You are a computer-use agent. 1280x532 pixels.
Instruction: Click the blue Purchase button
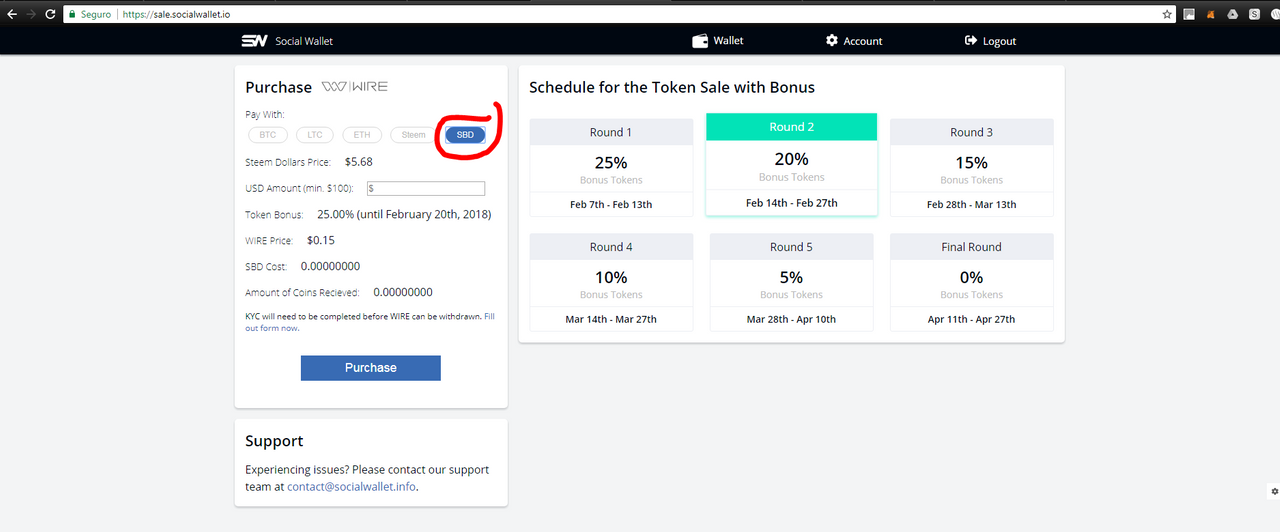[x=371, y=368]
